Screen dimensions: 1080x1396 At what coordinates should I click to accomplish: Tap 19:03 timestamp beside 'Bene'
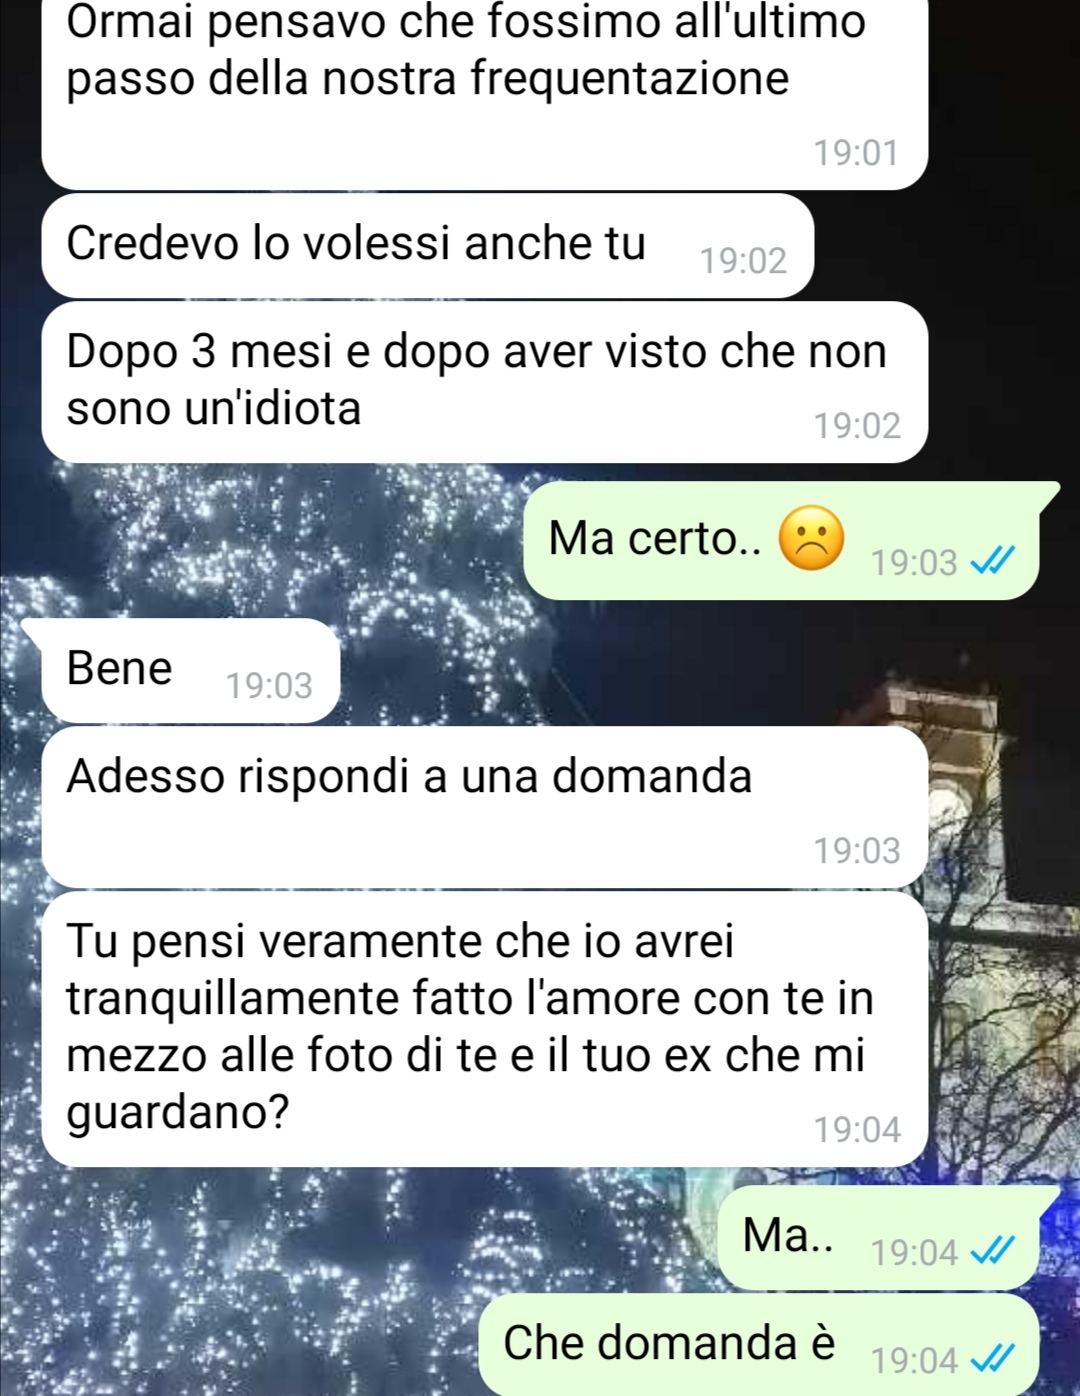tap(269, 686)
